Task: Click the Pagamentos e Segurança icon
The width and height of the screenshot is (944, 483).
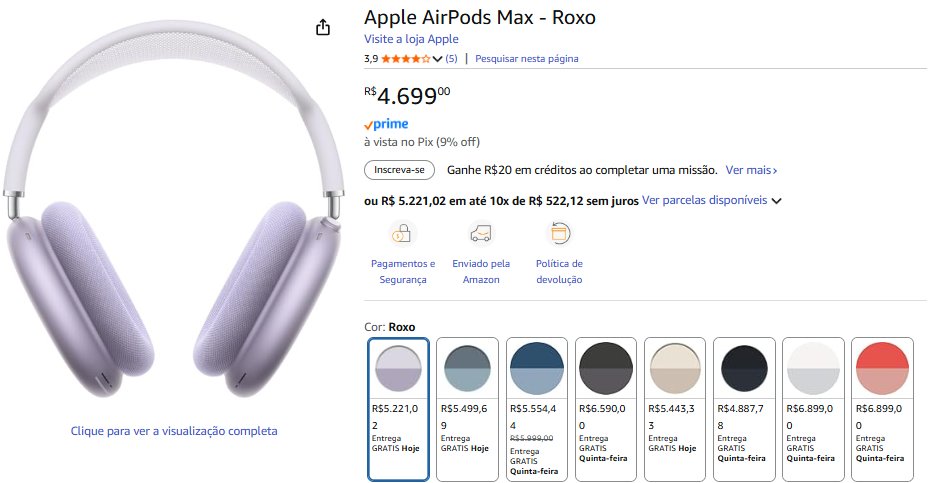Action: (402, 234)
